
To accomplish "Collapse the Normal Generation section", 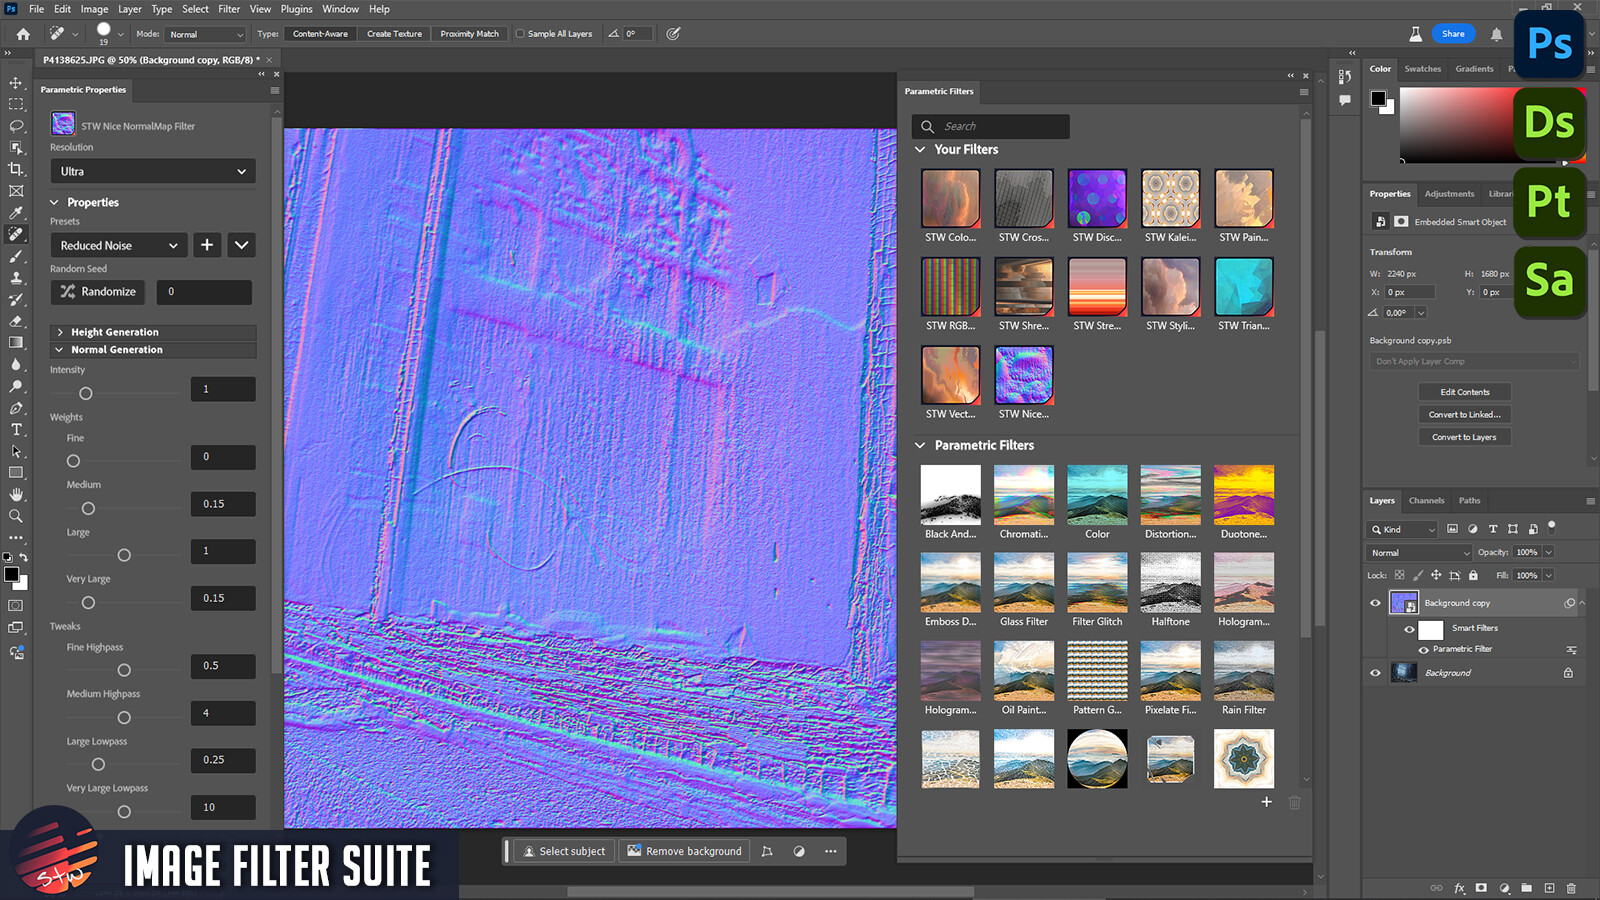I will point(57,349).
